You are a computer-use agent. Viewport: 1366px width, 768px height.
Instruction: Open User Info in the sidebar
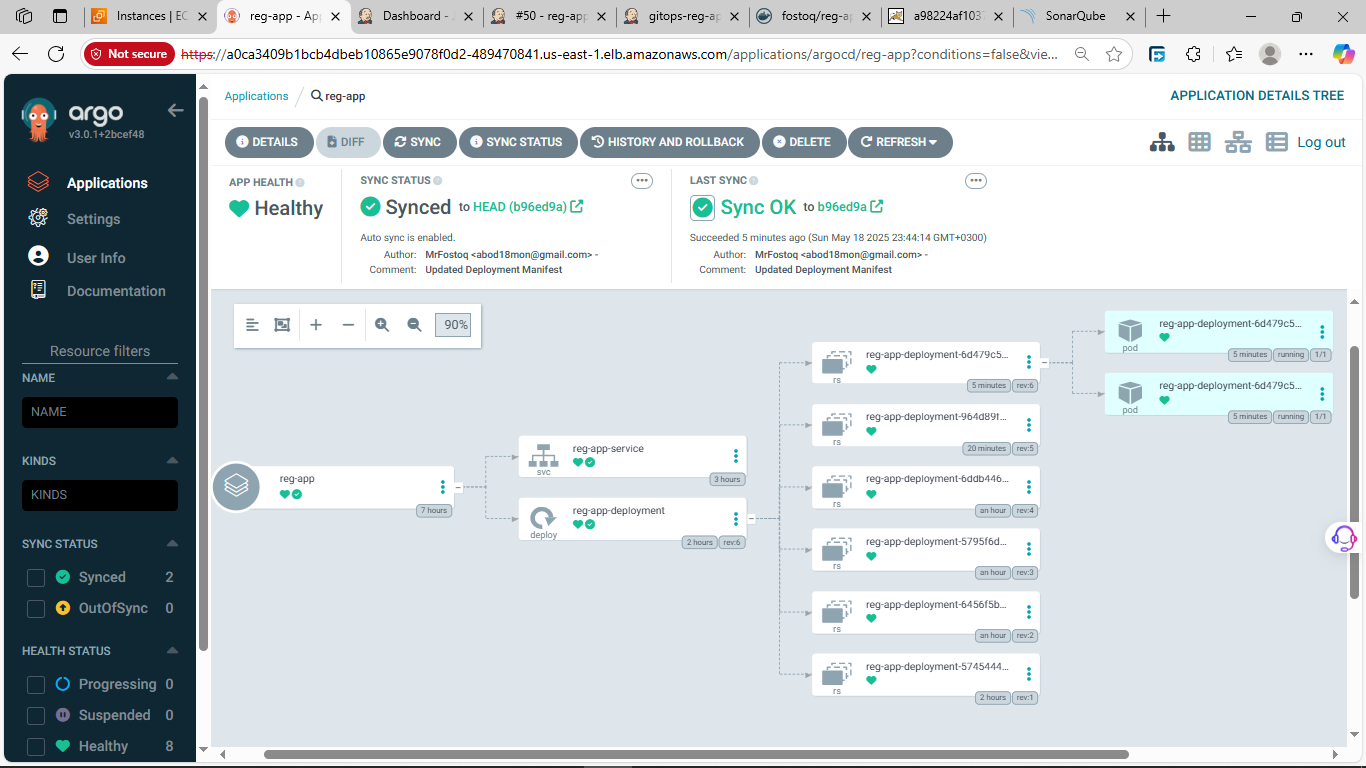96,258
